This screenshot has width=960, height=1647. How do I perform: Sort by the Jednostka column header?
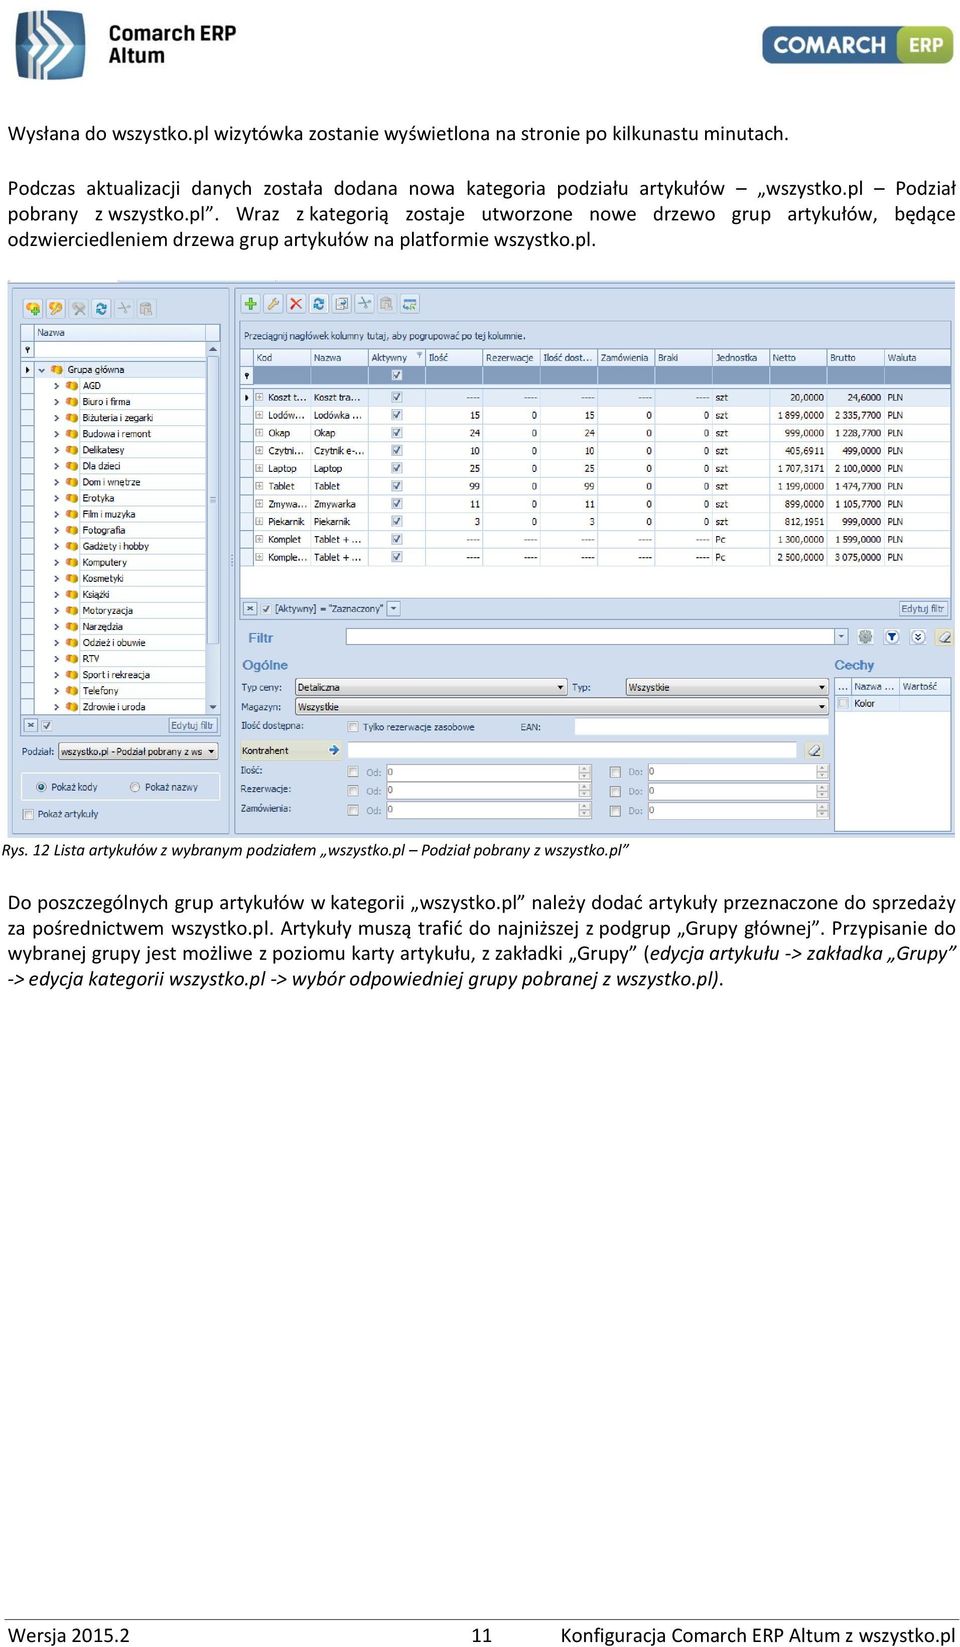741,357
